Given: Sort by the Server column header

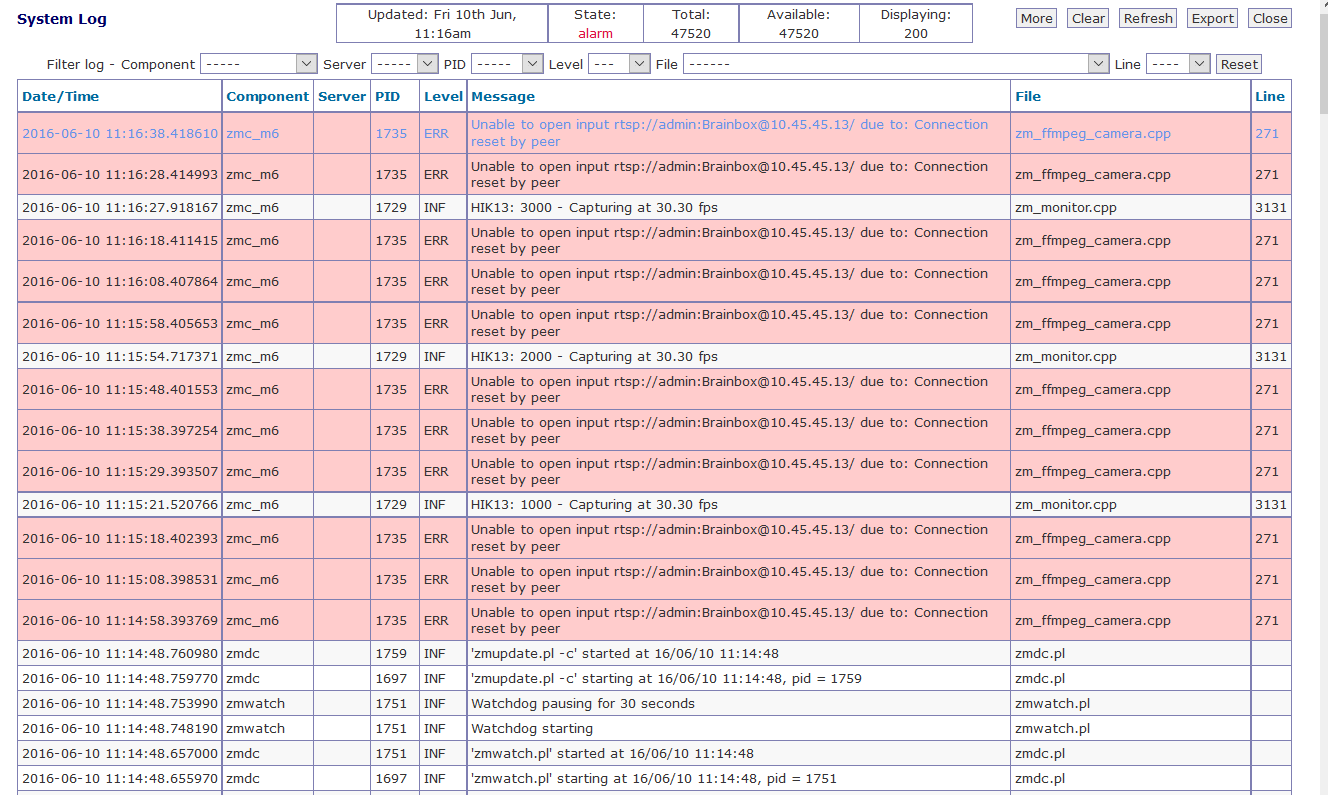Looking at the screenshot, I should [x=342, y=97].
